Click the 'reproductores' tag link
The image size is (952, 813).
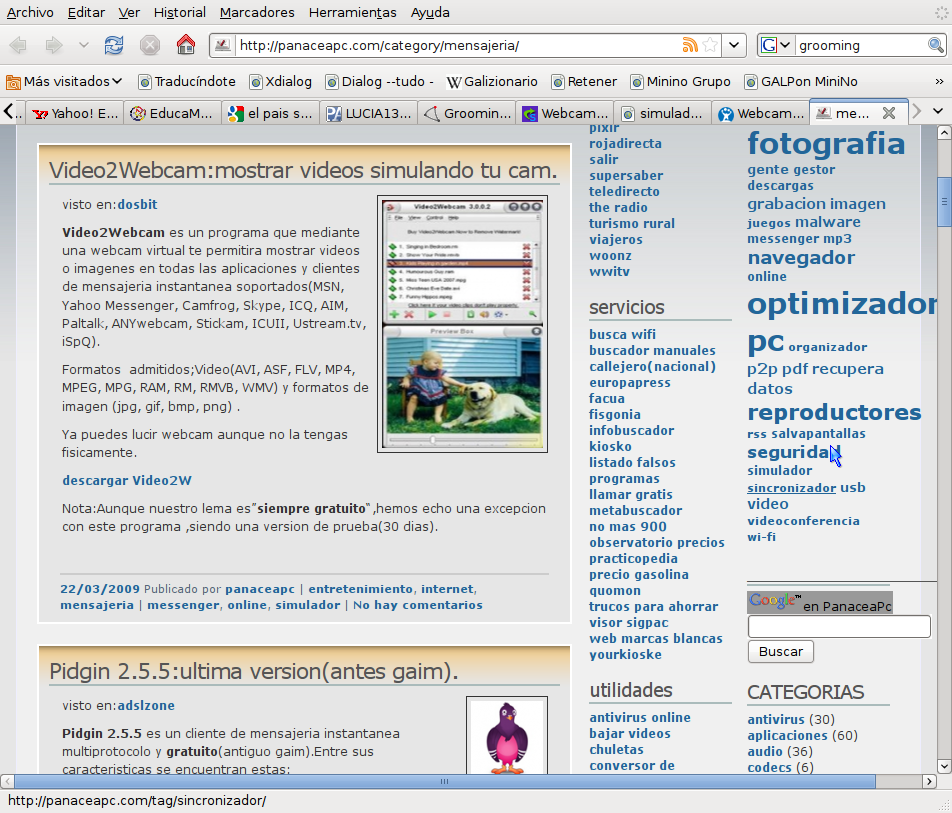pos(834,412)
